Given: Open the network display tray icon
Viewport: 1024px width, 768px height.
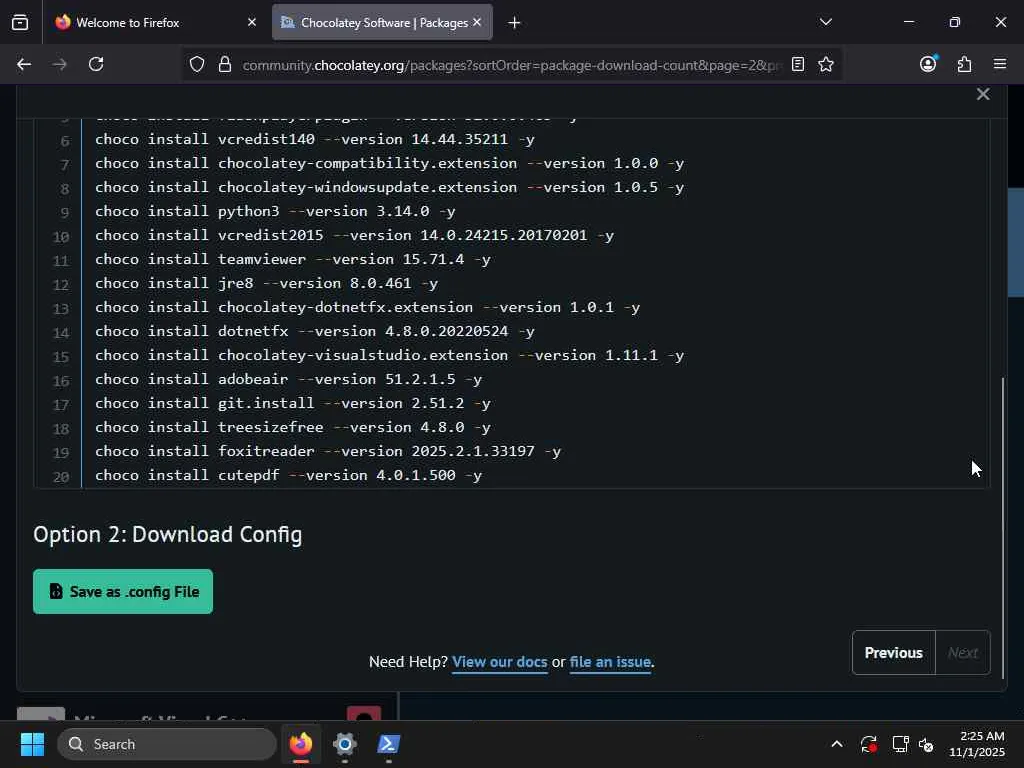Looking at the screenshot, I should [x=901, y=744].
